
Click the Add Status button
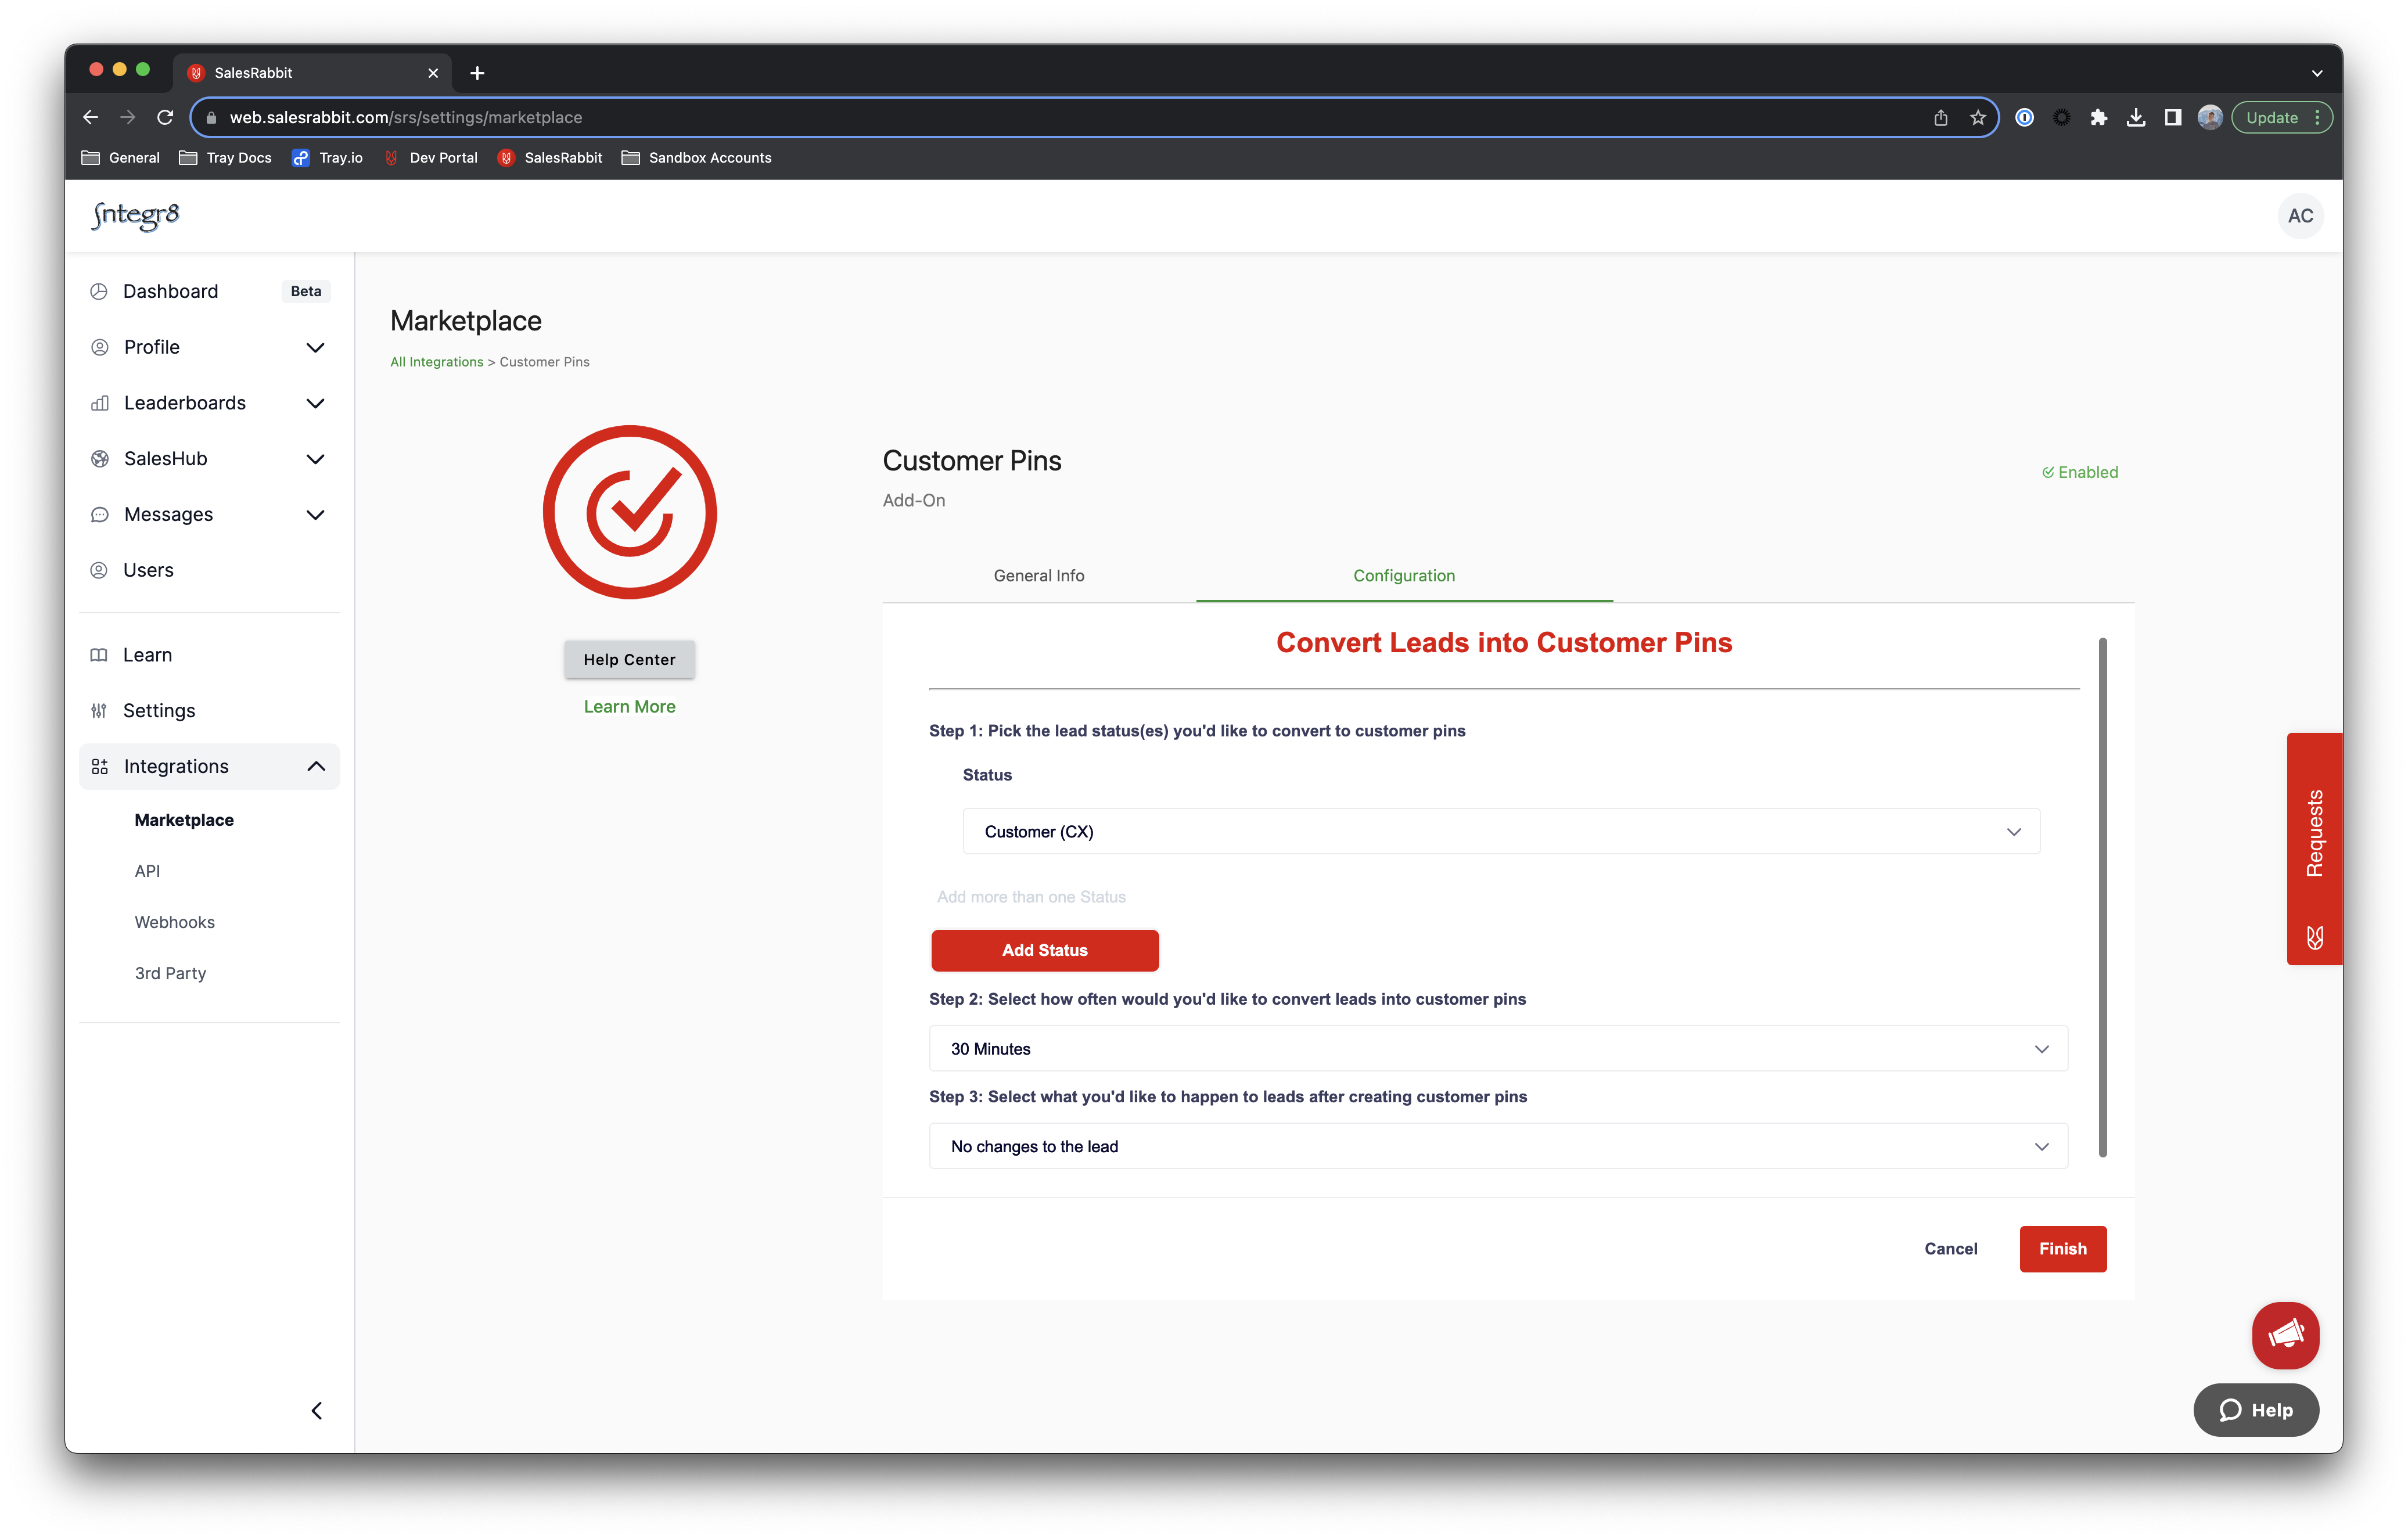click(x=1044, y=950)
